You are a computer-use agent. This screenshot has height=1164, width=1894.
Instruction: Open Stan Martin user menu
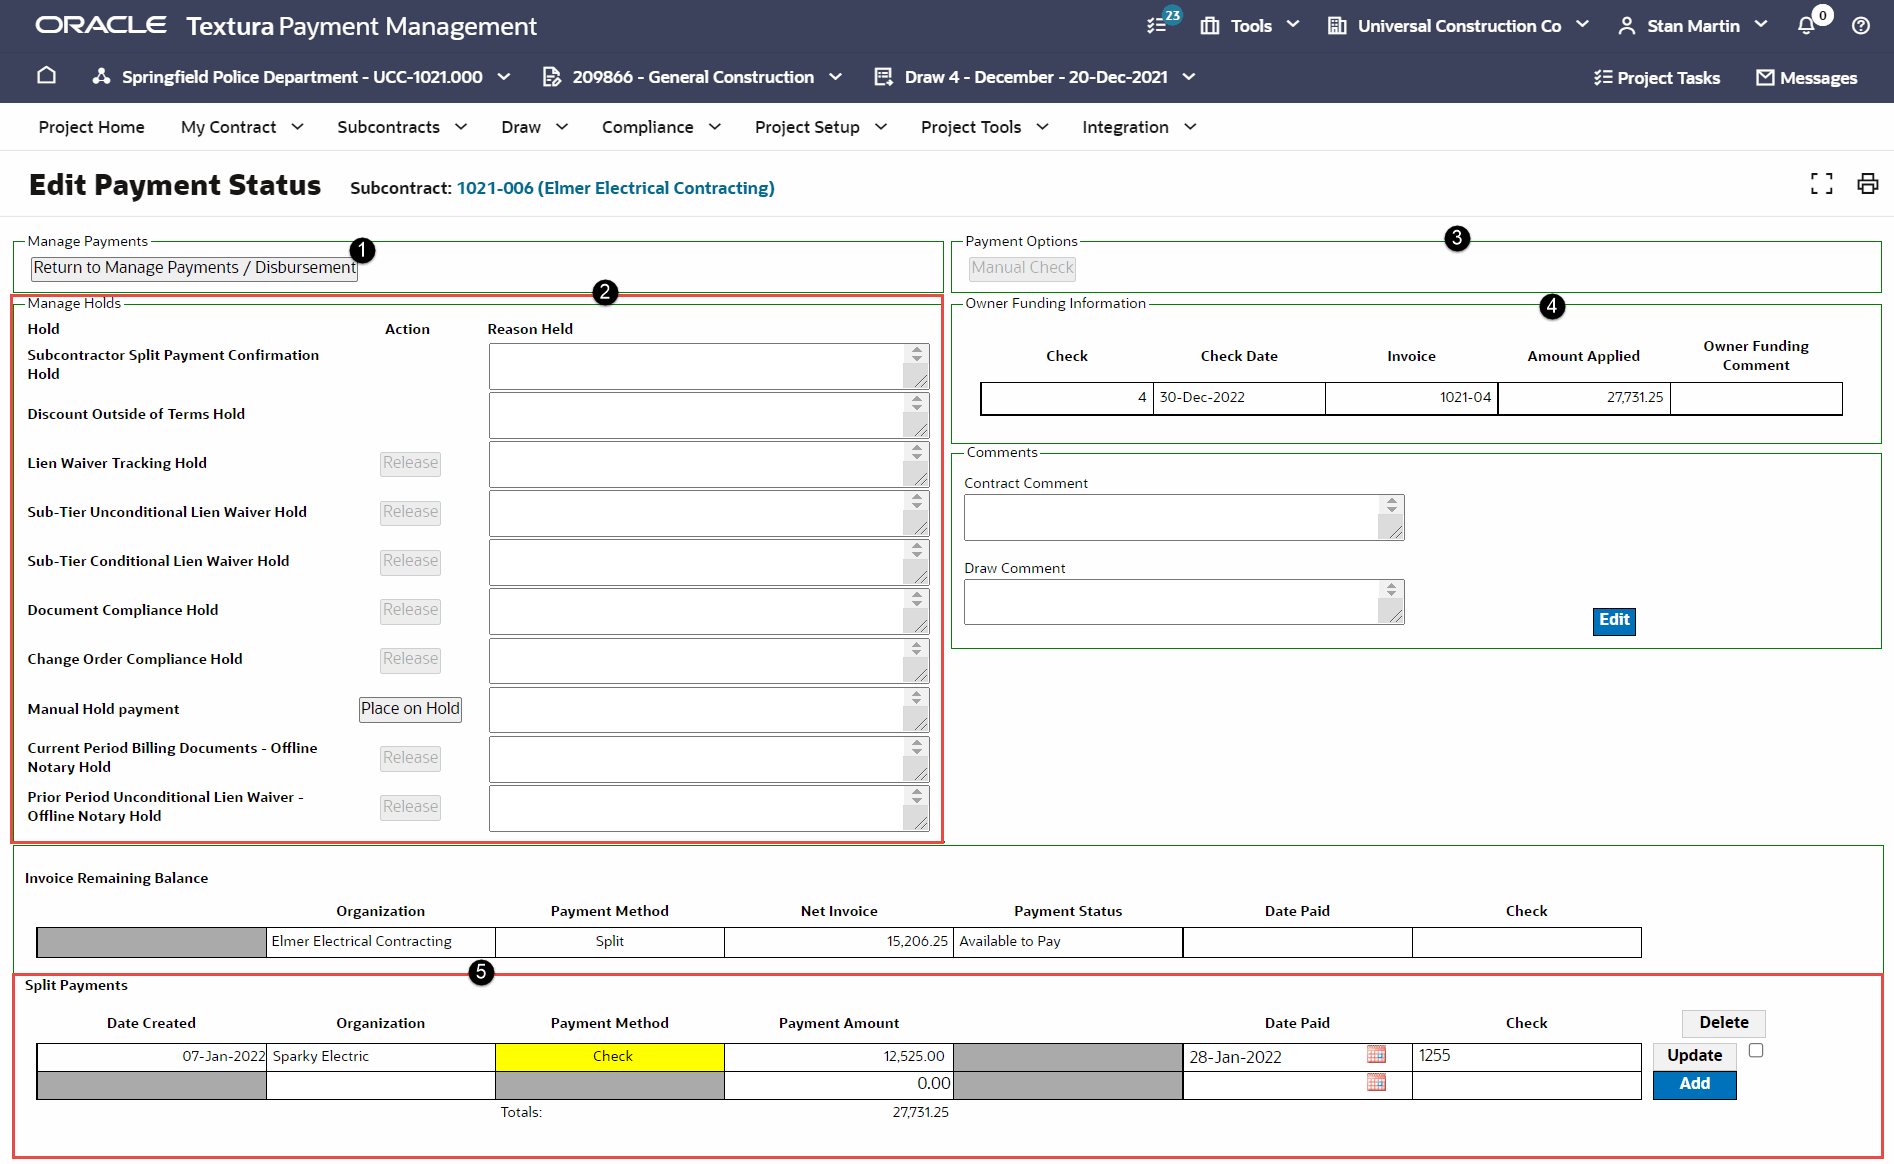(1693, 25)
